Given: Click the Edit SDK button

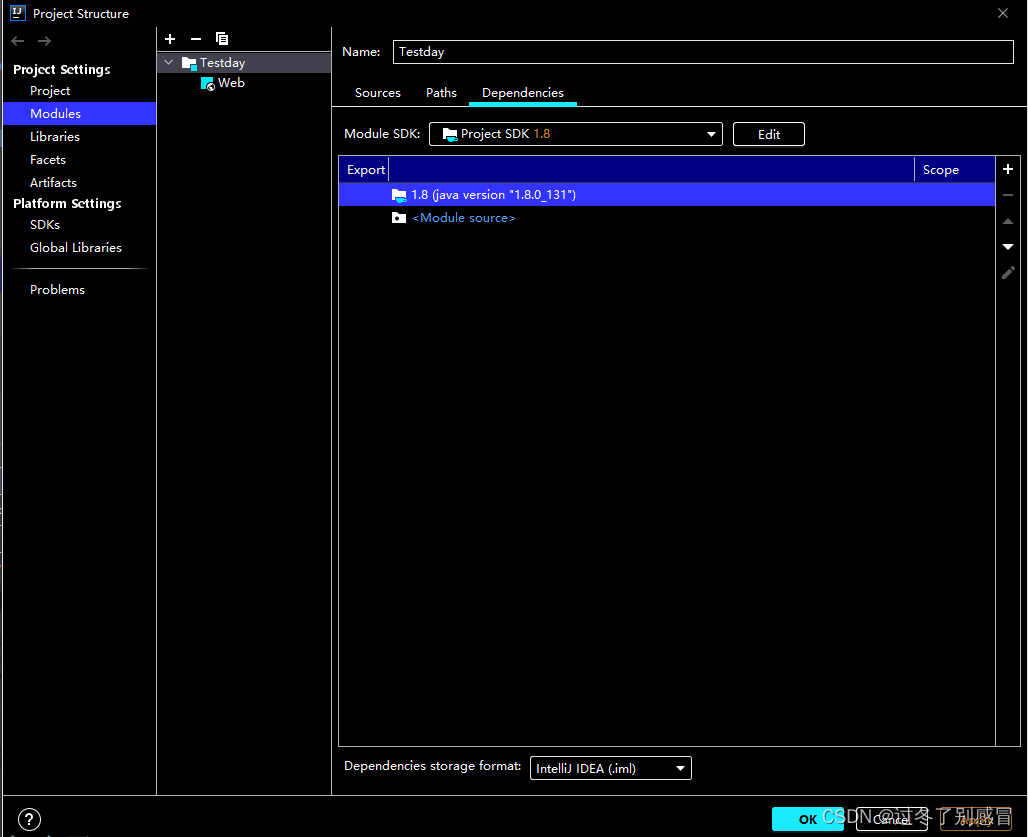Looking at the screenshot, I should [768, 134].
